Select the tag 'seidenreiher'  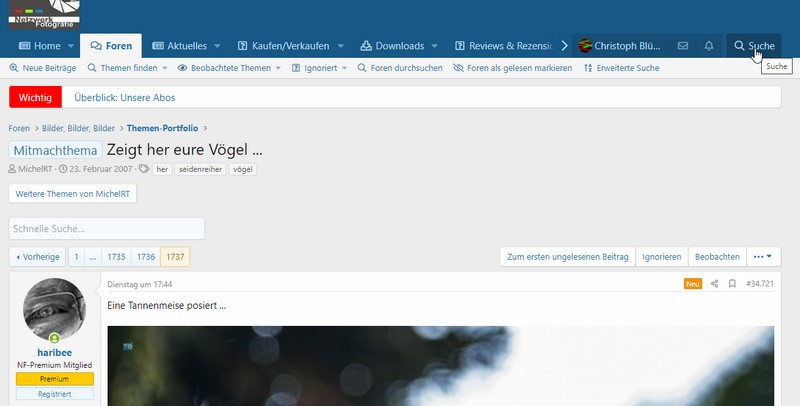tap(201, 169)
